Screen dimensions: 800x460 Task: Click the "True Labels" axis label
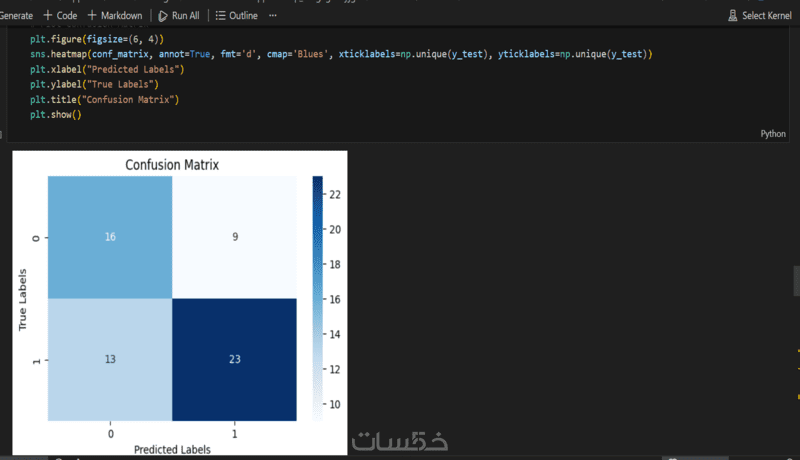(22, 298)
